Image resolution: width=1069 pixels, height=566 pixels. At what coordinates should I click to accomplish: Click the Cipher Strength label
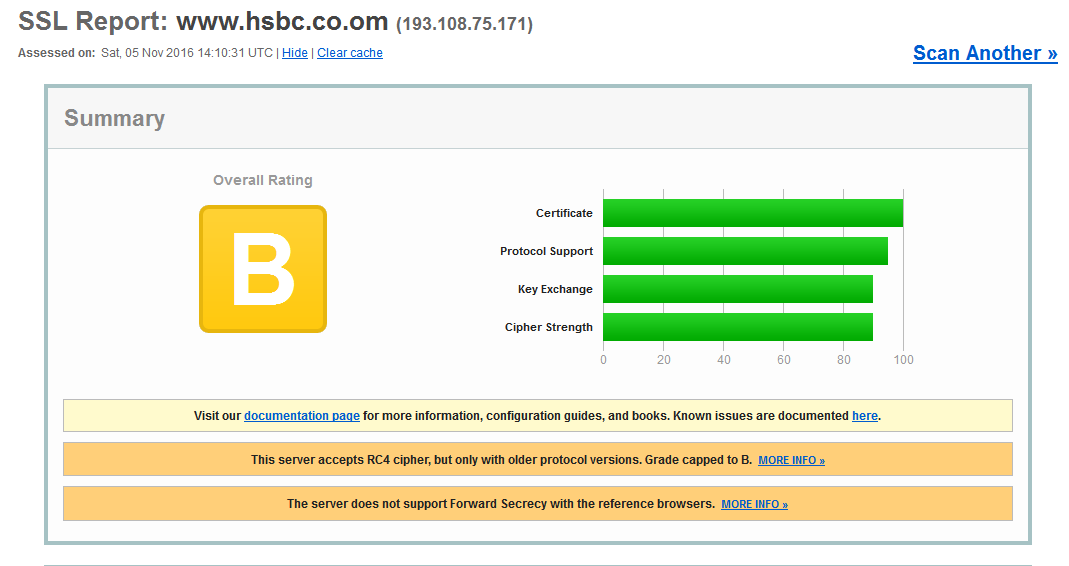click(x=549, y=327)
